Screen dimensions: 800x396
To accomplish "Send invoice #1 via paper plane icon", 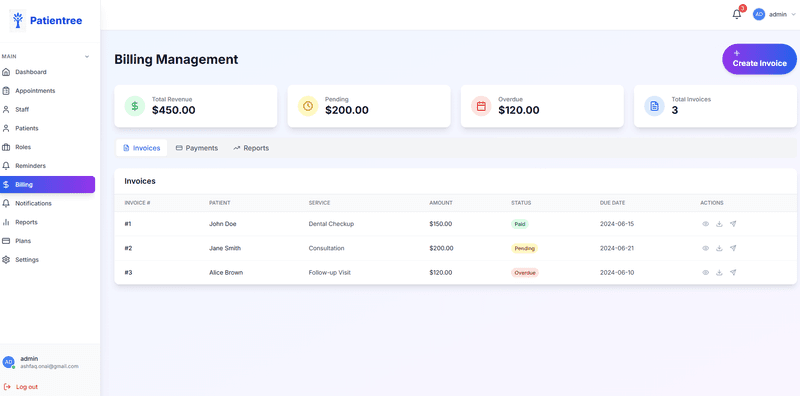I will pos(733,224).
